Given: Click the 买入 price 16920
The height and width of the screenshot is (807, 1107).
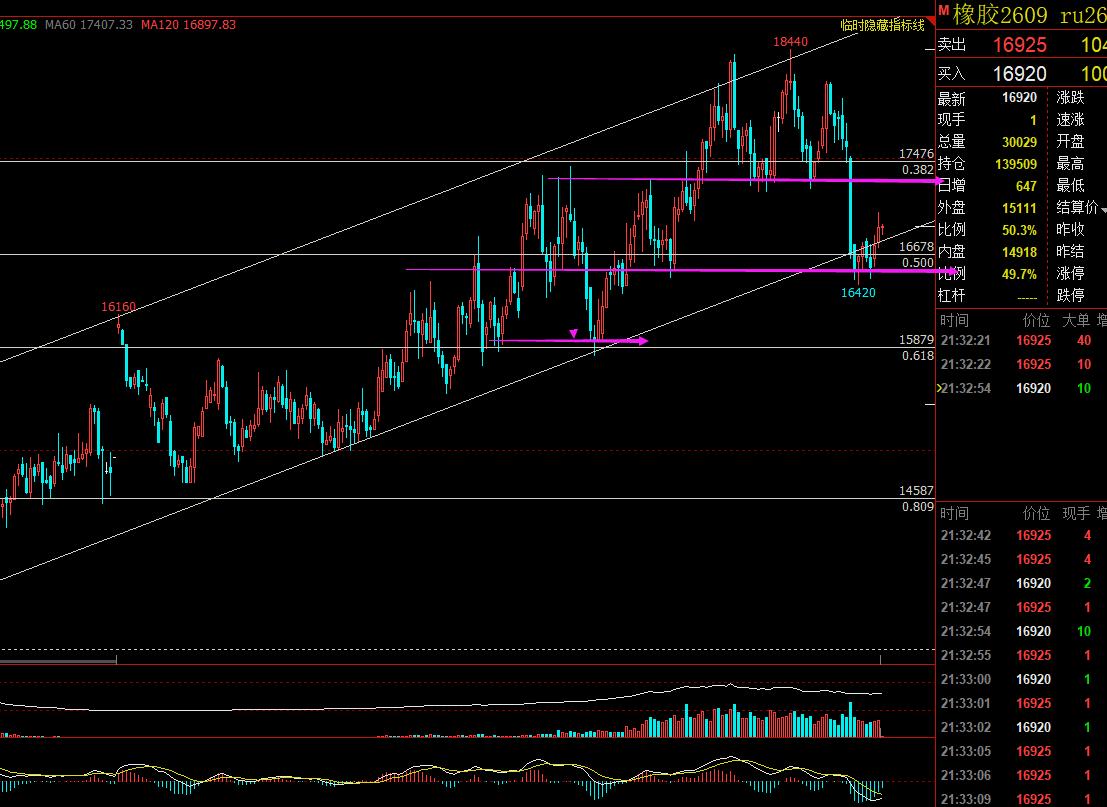Looking at the screenshot, I should coord(1019,73).
